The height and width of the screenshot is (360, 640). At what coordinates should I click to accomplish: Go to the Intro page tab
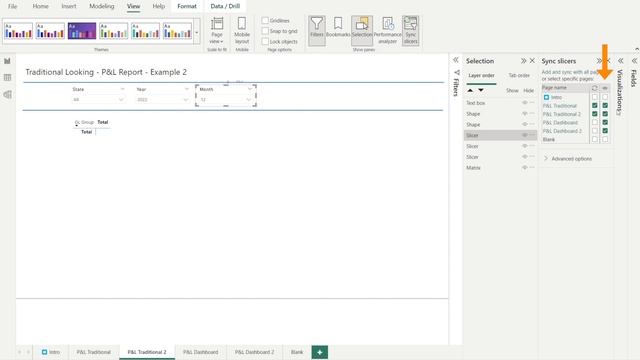pos(51,352)
